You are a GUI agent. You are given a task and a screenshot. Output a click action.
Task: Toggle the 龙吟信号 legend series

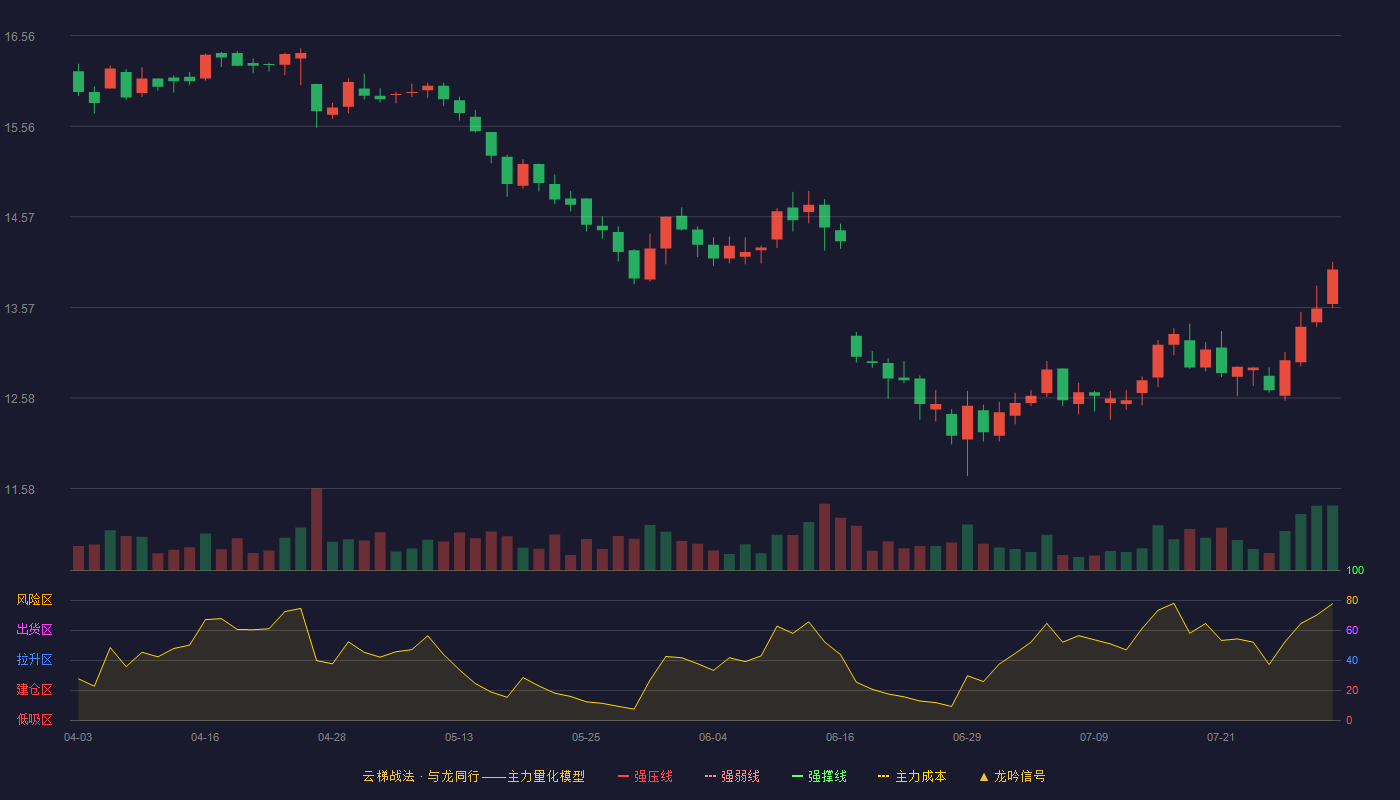pos(1012,776)
